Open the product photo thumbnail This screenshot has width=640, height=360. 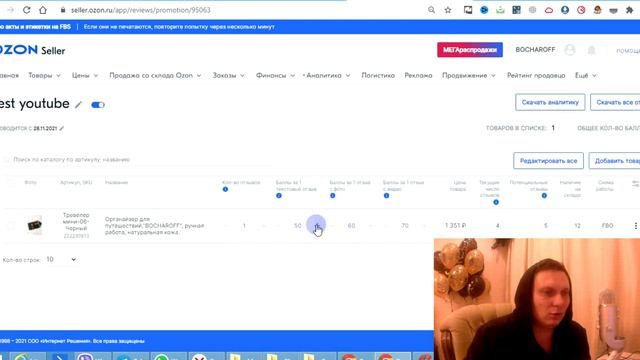(x=35, y=225)
